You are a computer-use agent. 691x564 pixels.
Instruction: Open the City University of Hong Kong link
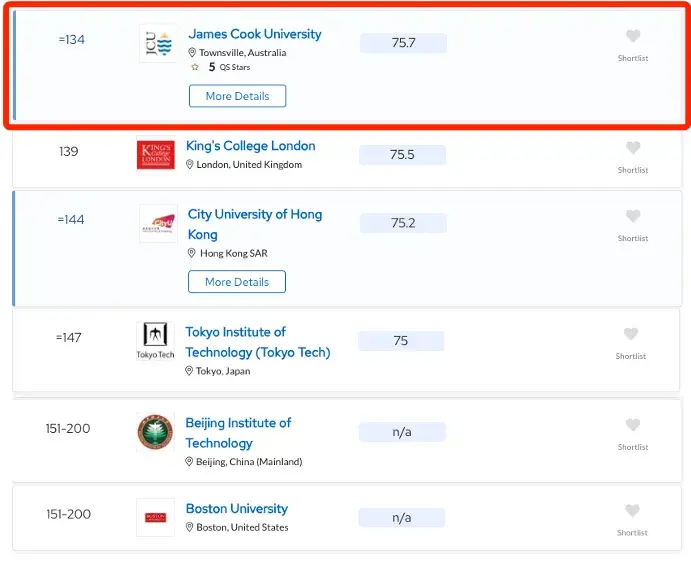coord(255,224)
